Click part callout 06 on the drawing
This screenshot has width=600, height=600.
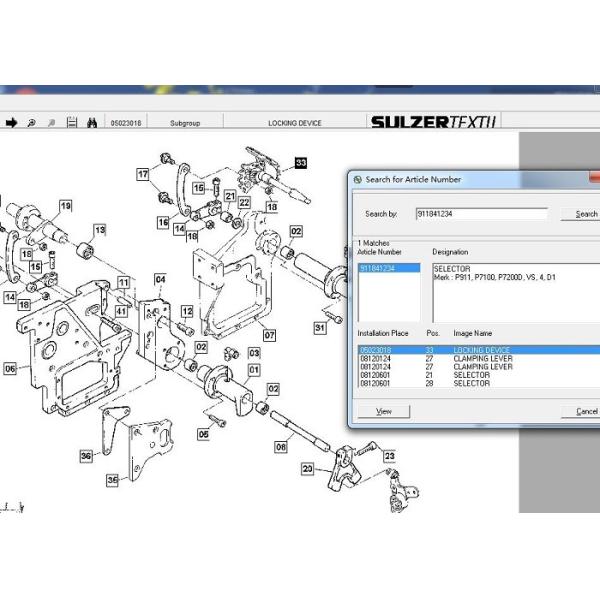[10, 368]
